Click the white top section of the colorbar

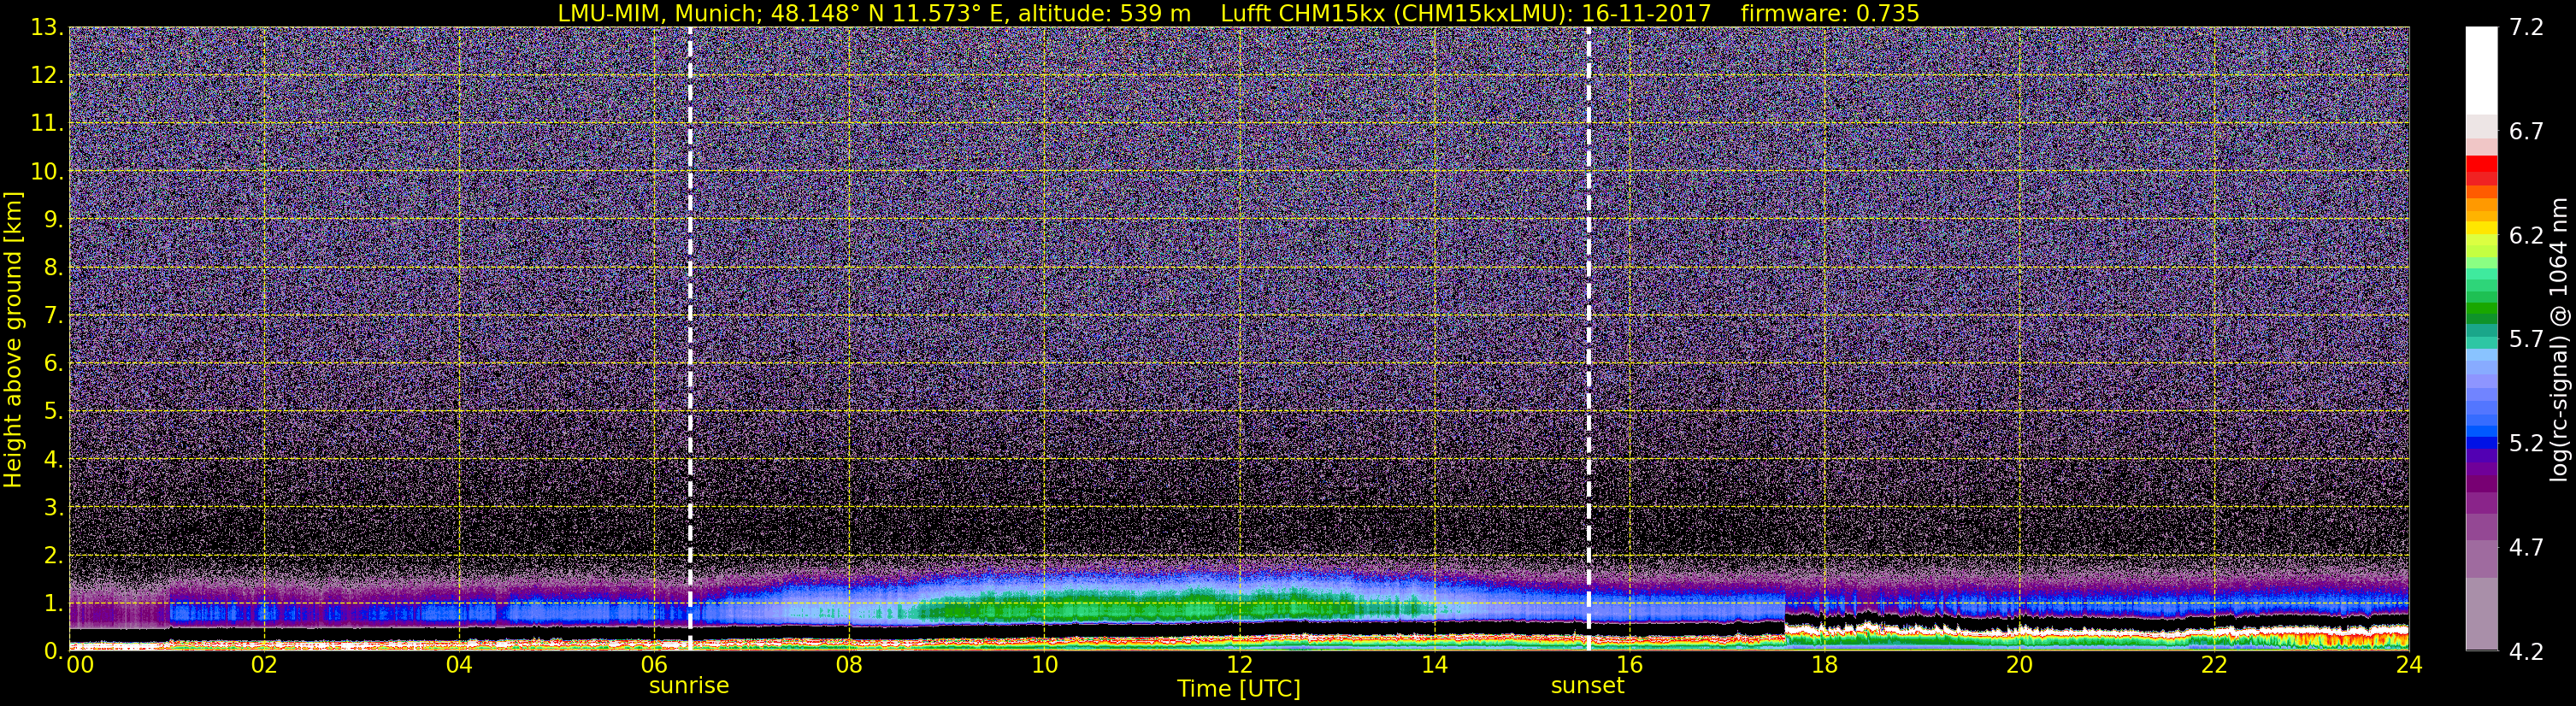click(2481, 70)
